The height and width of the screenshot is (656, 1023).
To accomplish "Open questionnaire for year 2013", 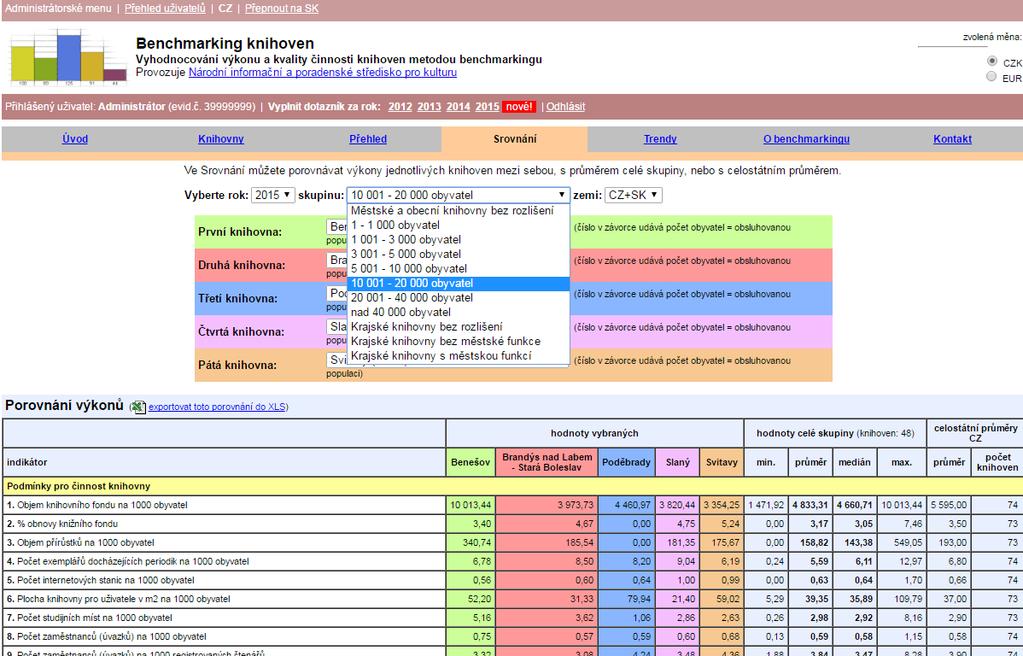I will click(429, 107).
